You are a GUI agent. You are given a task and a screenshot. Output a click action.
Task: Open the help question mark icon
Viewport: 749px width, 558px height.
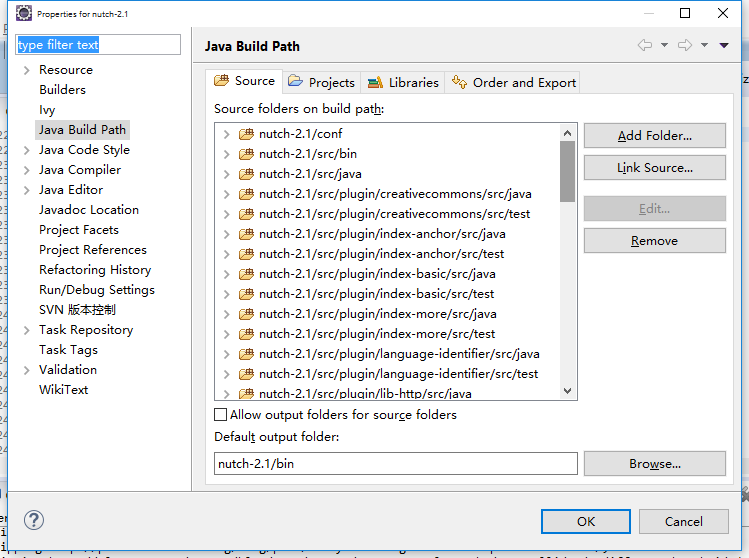[34, 520]
